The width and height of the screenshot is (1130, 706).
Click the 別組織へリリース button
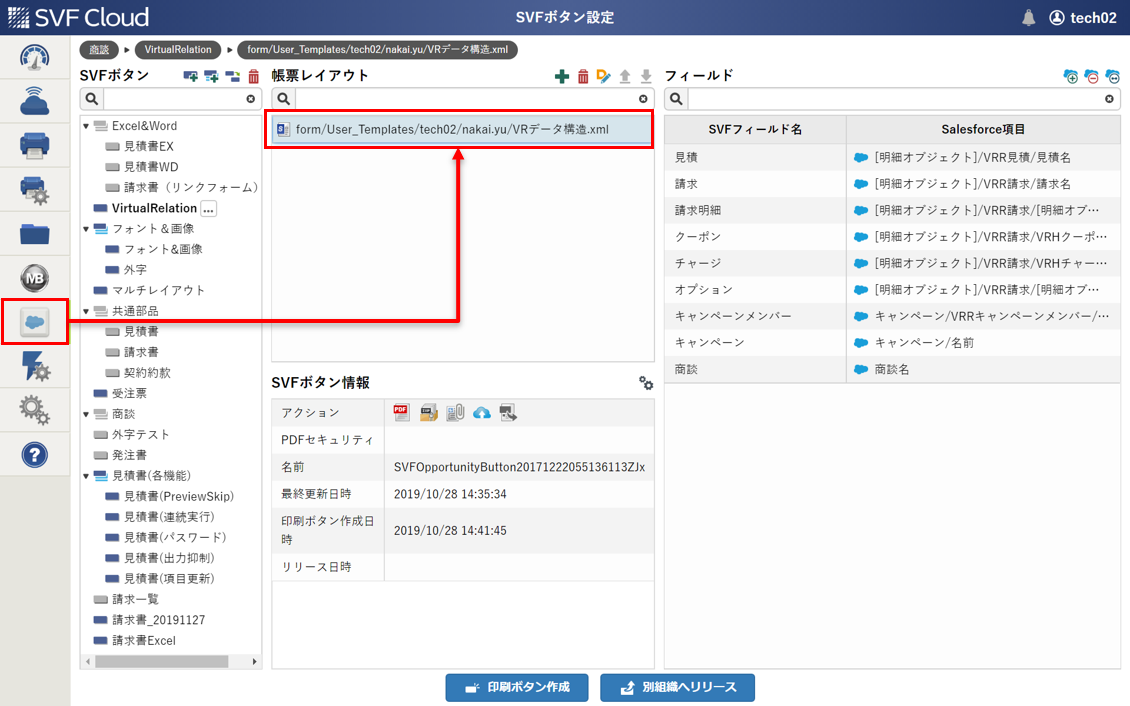click(x=677, y=687)
